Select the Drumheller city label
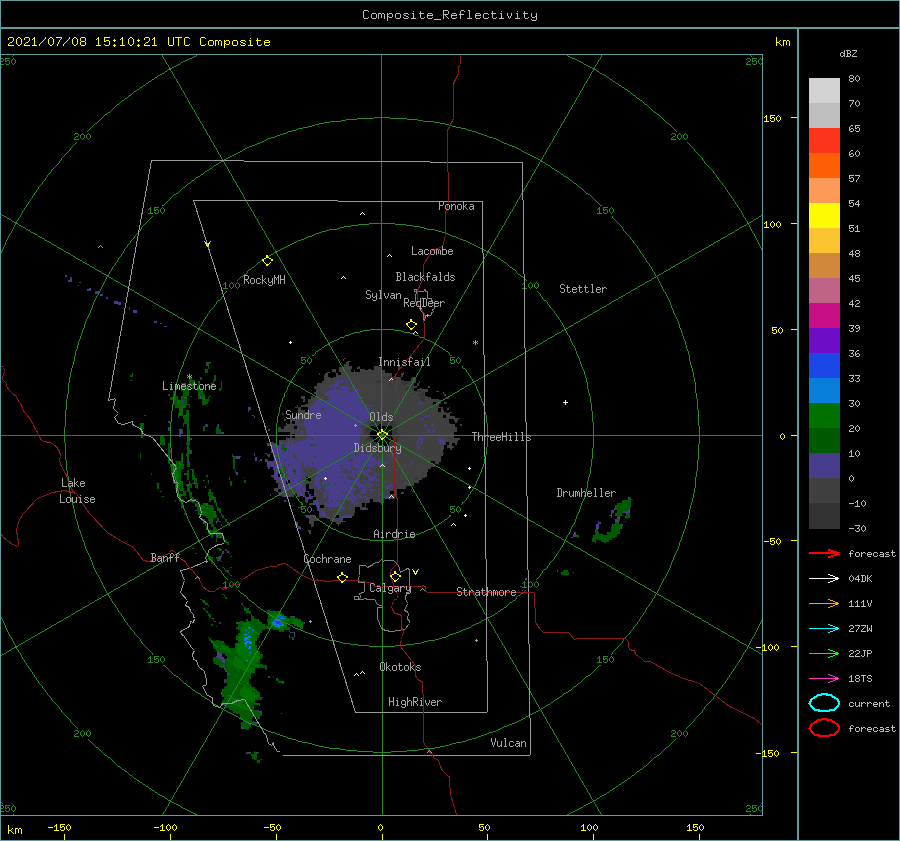 pyautogui.click(x=586, y=493)
